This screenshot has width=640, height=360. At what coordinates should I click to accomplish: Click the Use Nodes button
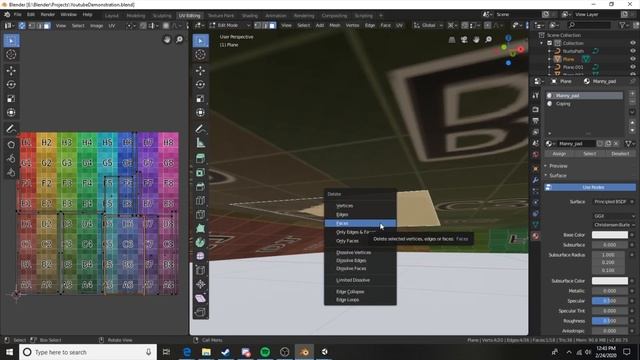(x=590, y=187)
